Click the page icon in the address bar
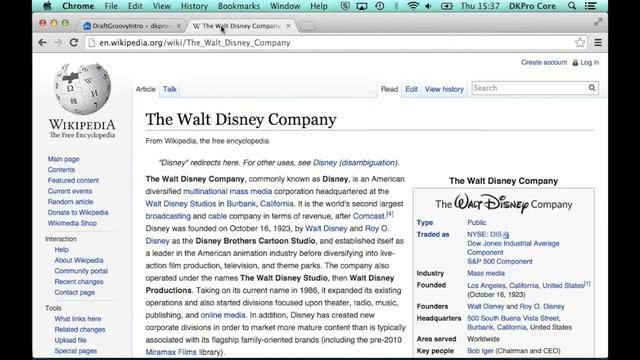This screenshot has width=640, height=360. (92, 42)
